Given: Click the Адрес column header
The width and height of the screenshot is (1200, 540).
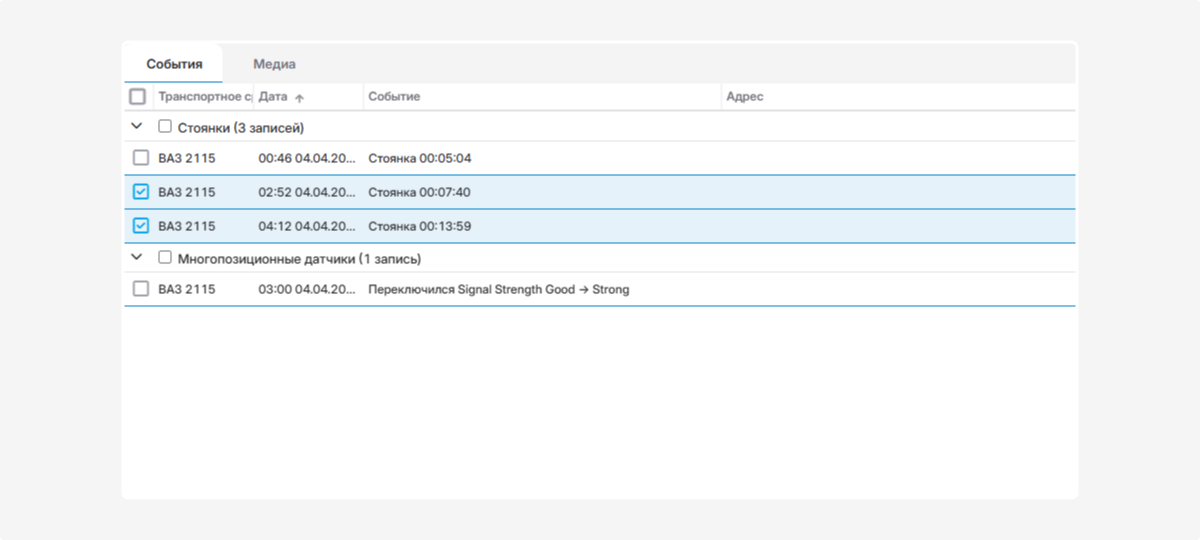Looking at the screenshot, I should (744, 97).
